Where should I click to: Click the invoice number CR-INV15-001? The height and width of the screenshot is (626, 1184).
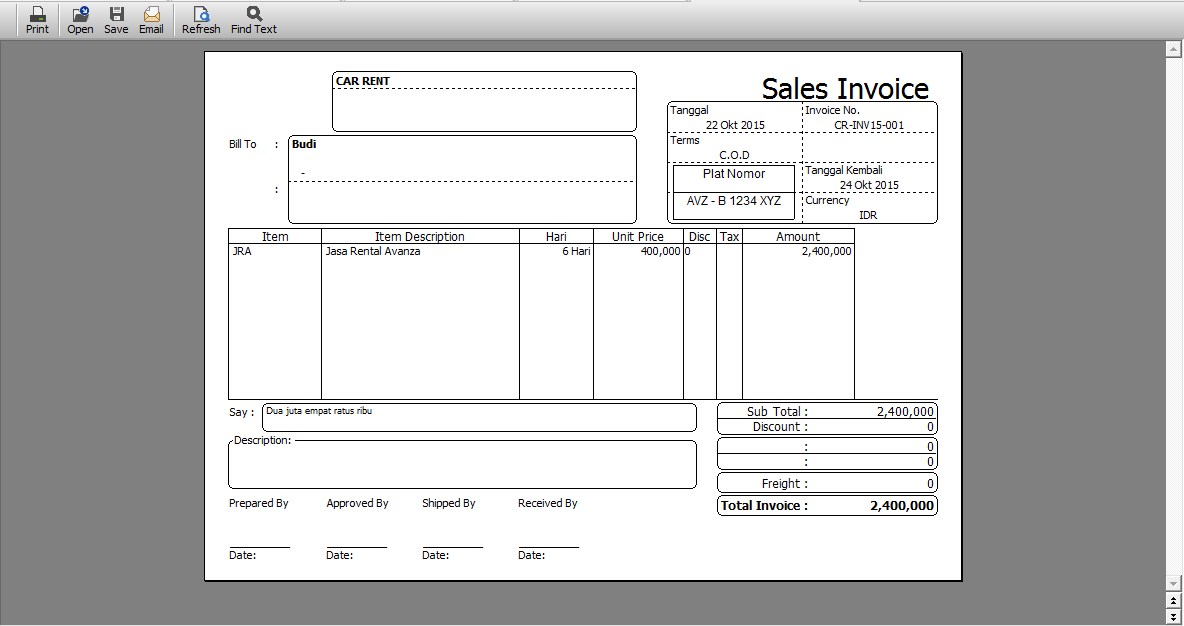(869, 126)
